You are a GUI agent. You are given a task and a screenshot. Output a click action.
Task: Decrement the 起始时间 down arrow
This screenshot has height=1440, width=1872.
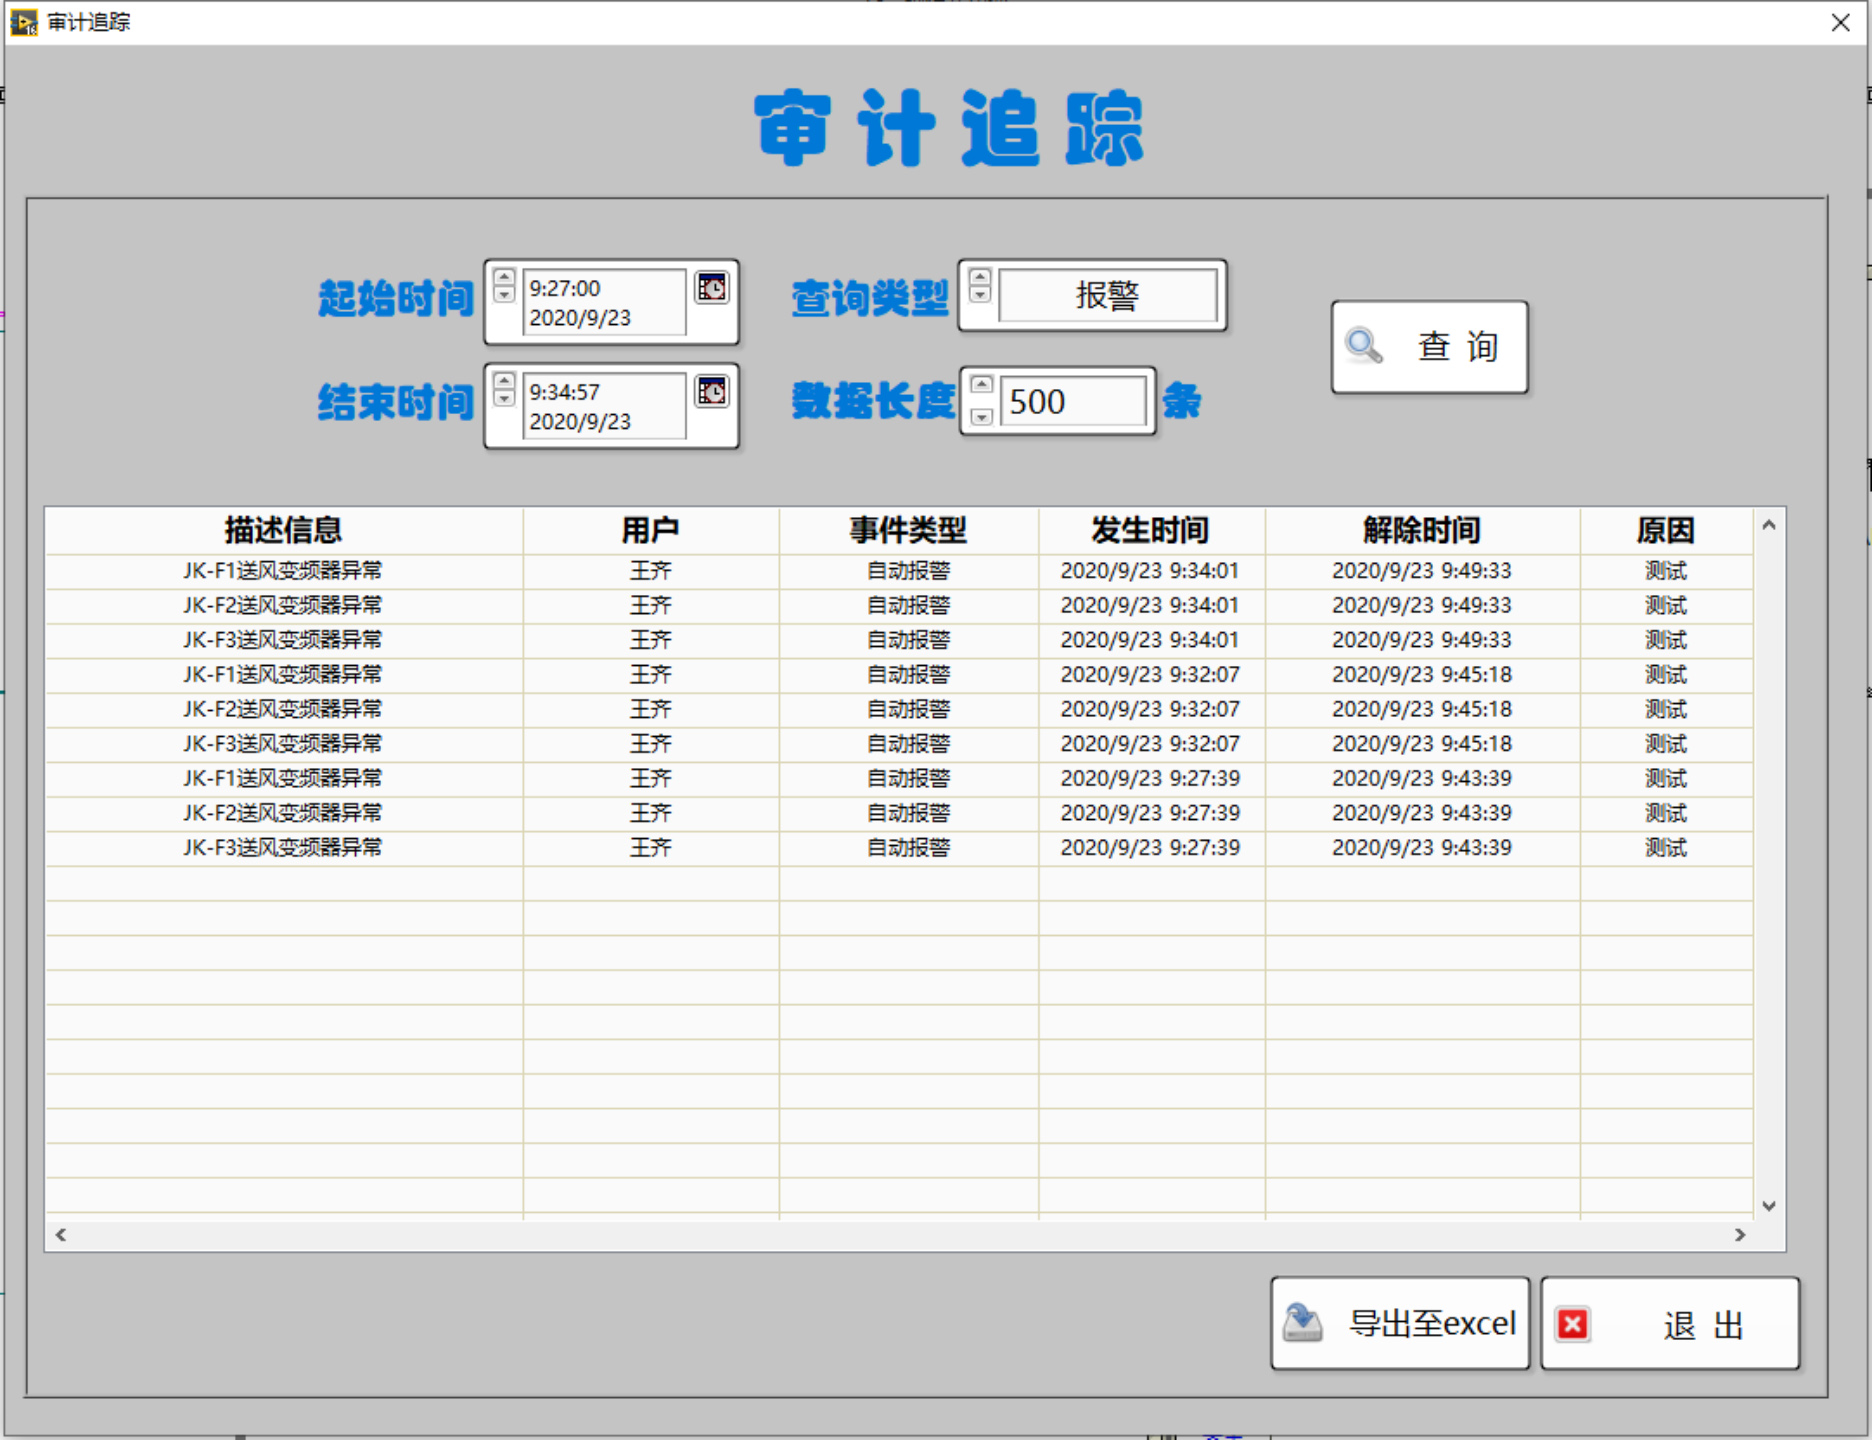[x=504, y=294]
